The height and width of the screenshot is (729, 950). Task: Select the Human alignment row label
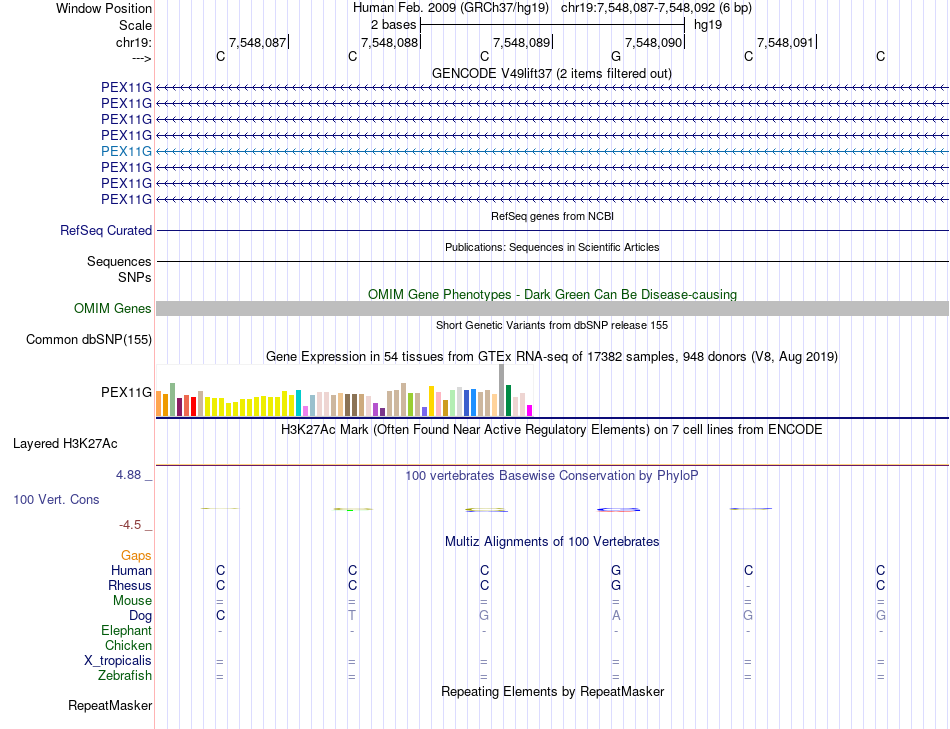tap(131, 570)
